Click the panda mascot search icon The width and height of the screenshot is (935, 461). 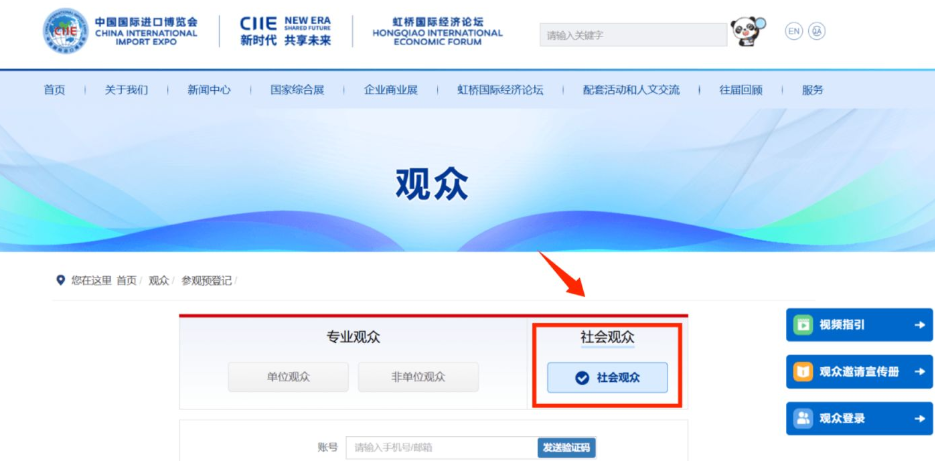tap(748, 32)
